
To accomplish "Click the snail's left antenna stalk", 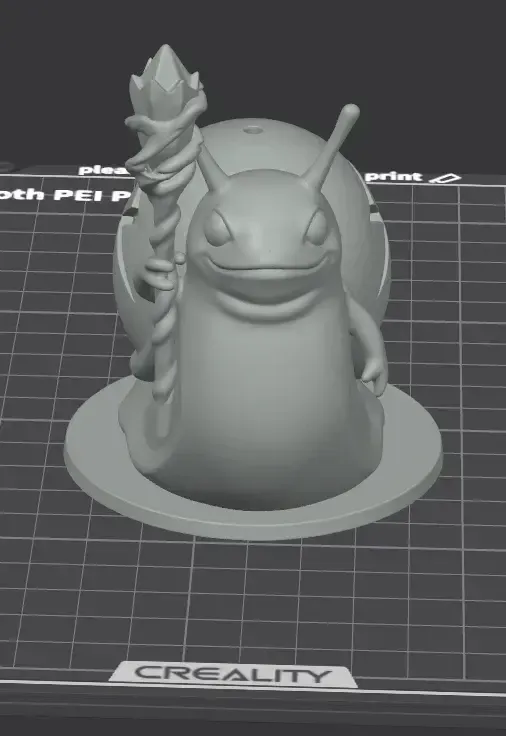I will 212,166.
